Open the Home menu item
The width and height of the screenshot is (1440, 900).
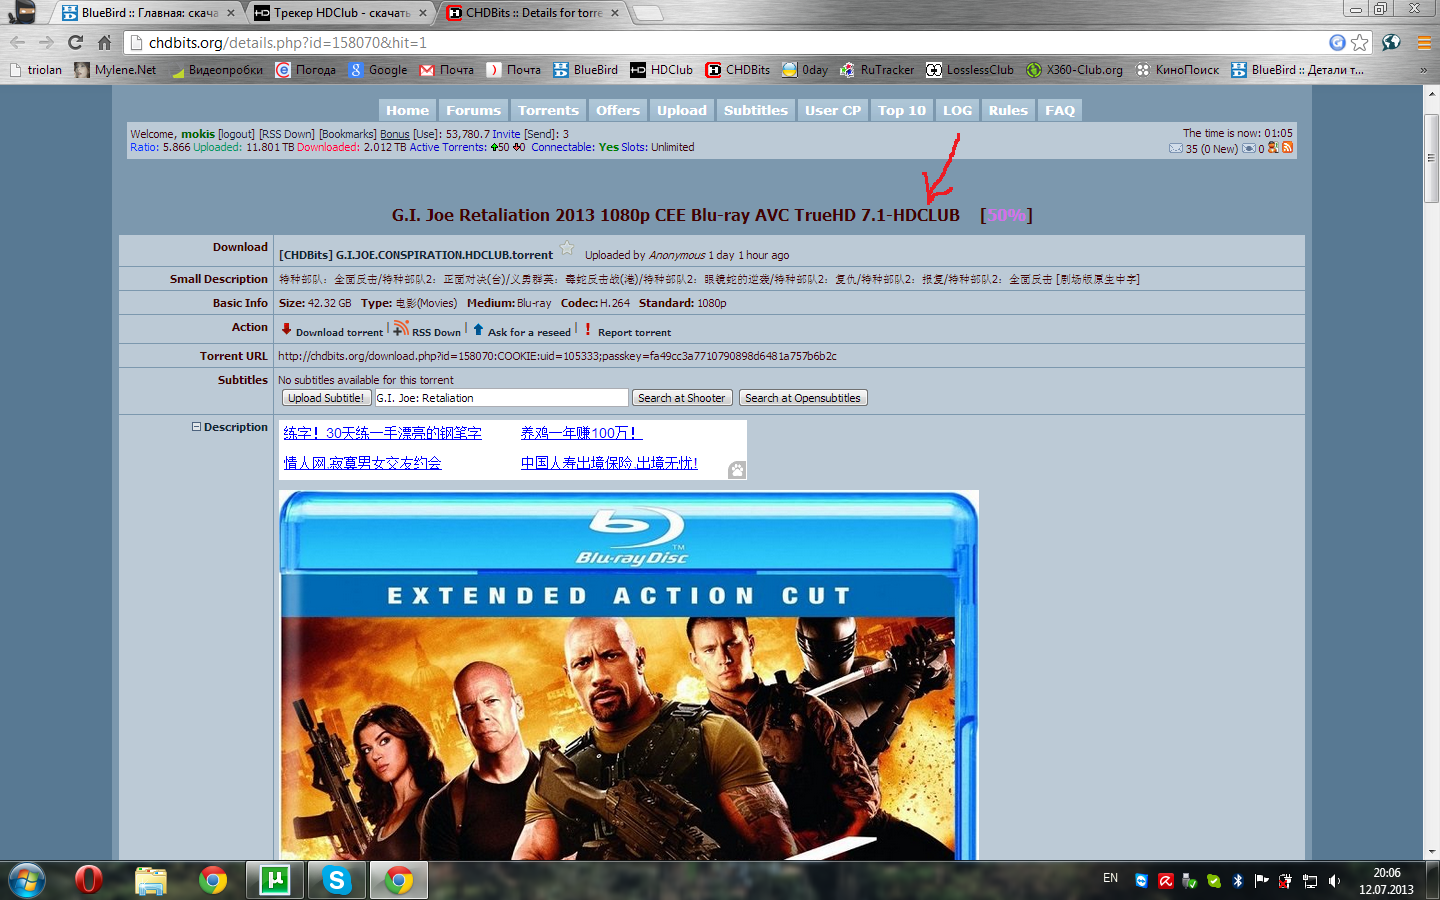click(407, 110)
